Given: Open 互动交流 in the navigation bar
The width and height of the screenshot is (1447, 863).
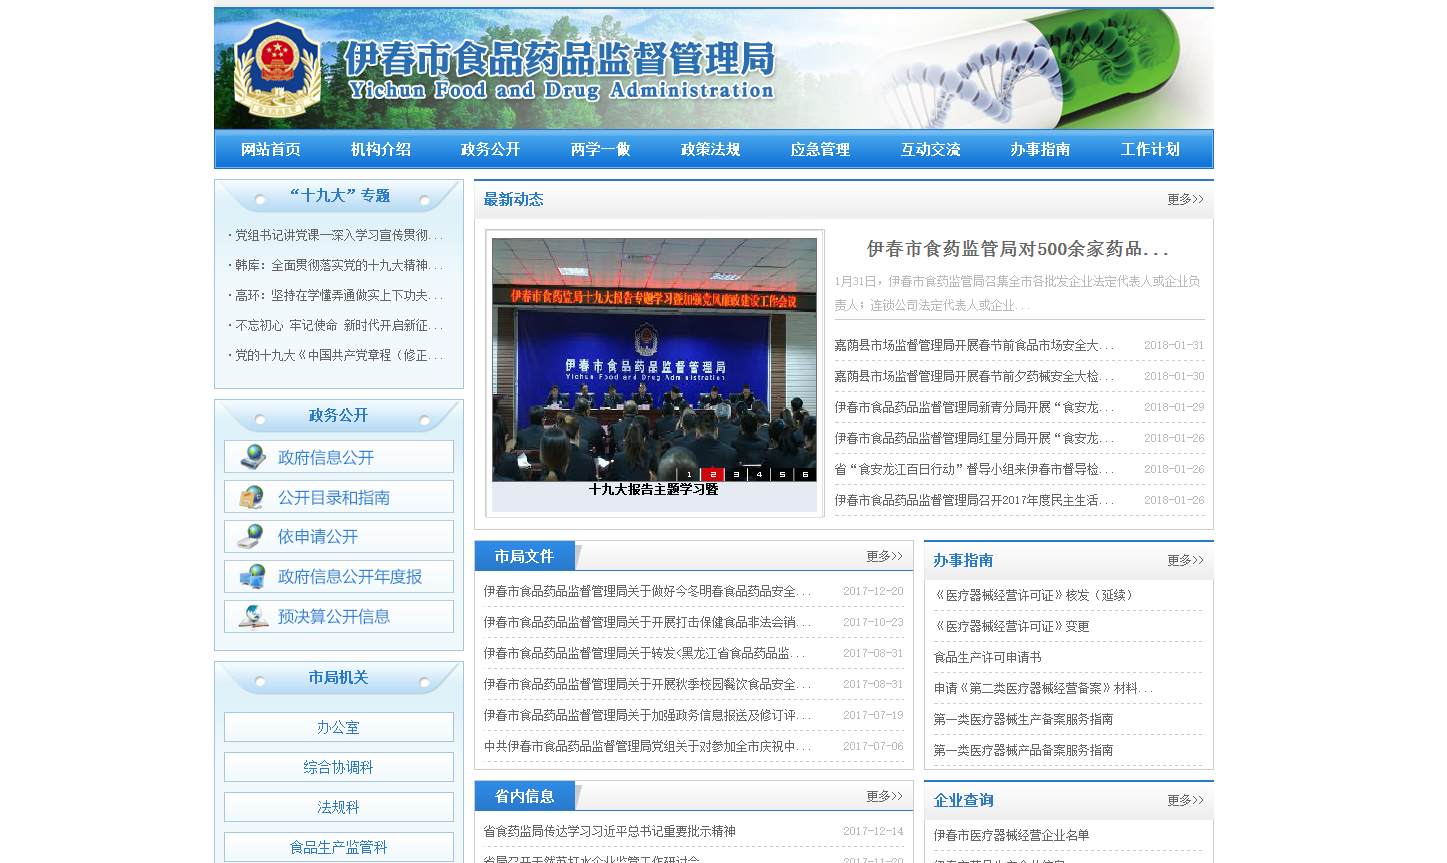Looking at the screenshot, I should [x=931, y=149].
